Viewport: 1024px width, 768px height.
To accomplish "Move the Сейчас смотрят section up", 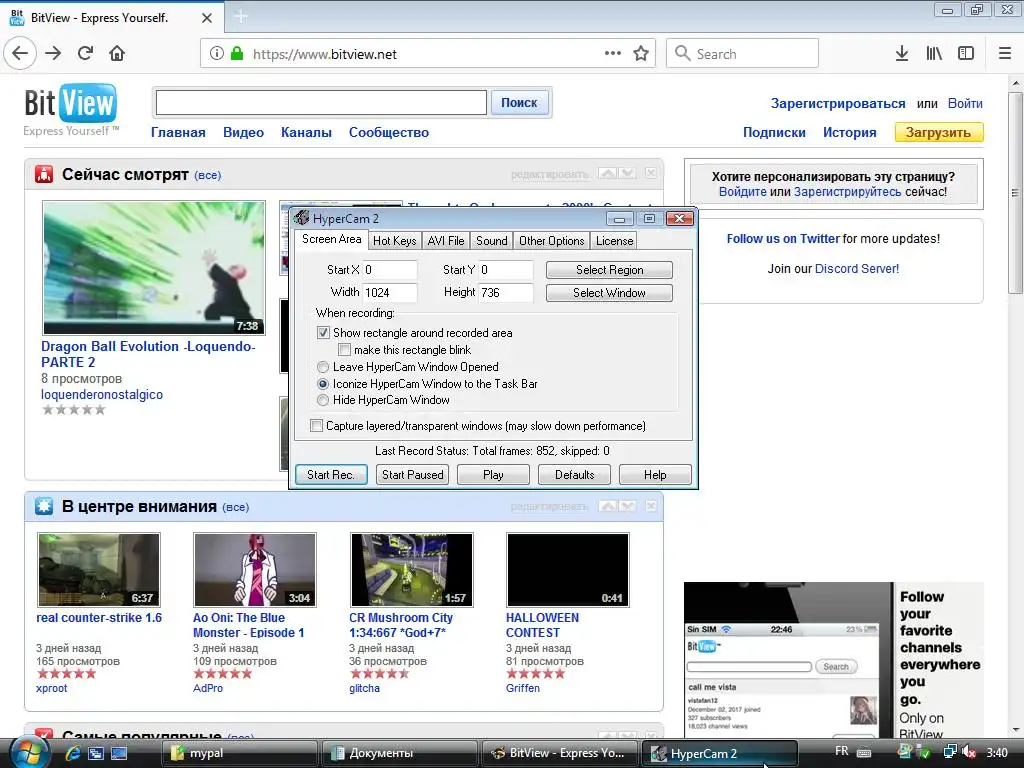I will coord(608,173).
